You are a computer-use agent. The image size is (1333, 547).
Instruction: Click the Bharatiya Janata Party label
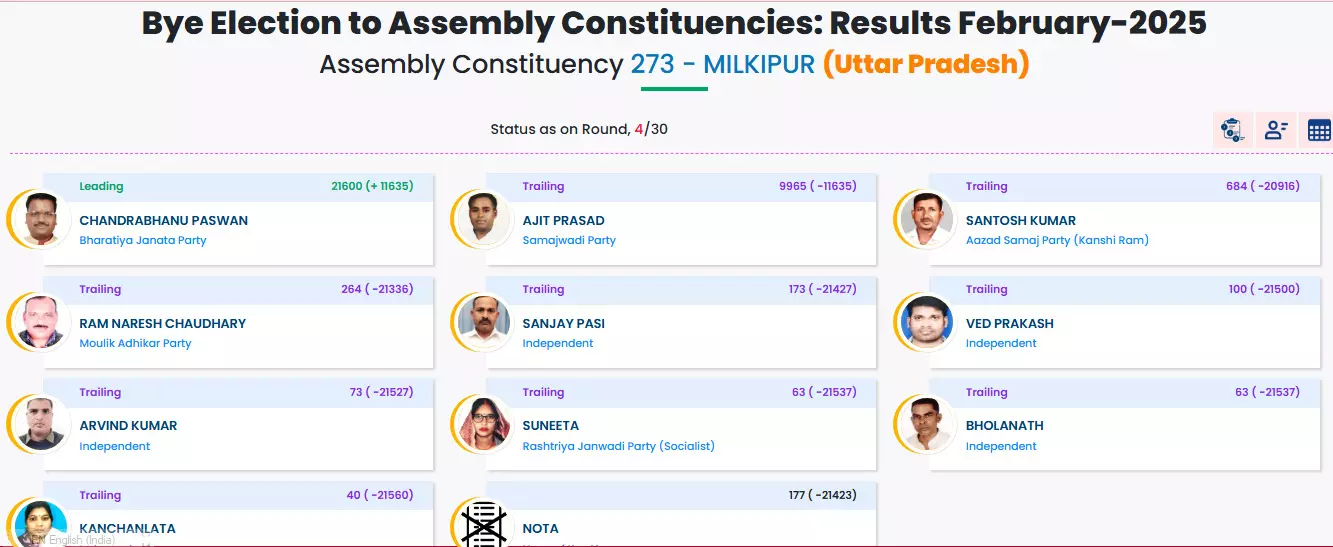[143, 241]
